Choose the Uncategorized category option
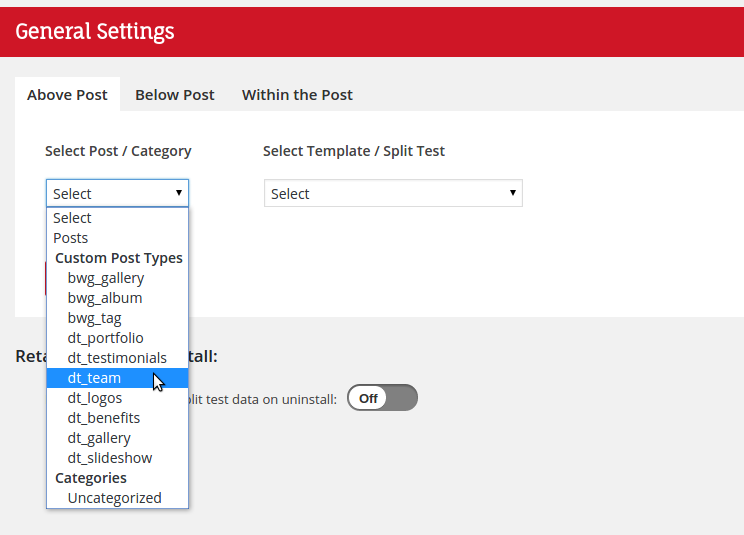 (x=117, y=498)
